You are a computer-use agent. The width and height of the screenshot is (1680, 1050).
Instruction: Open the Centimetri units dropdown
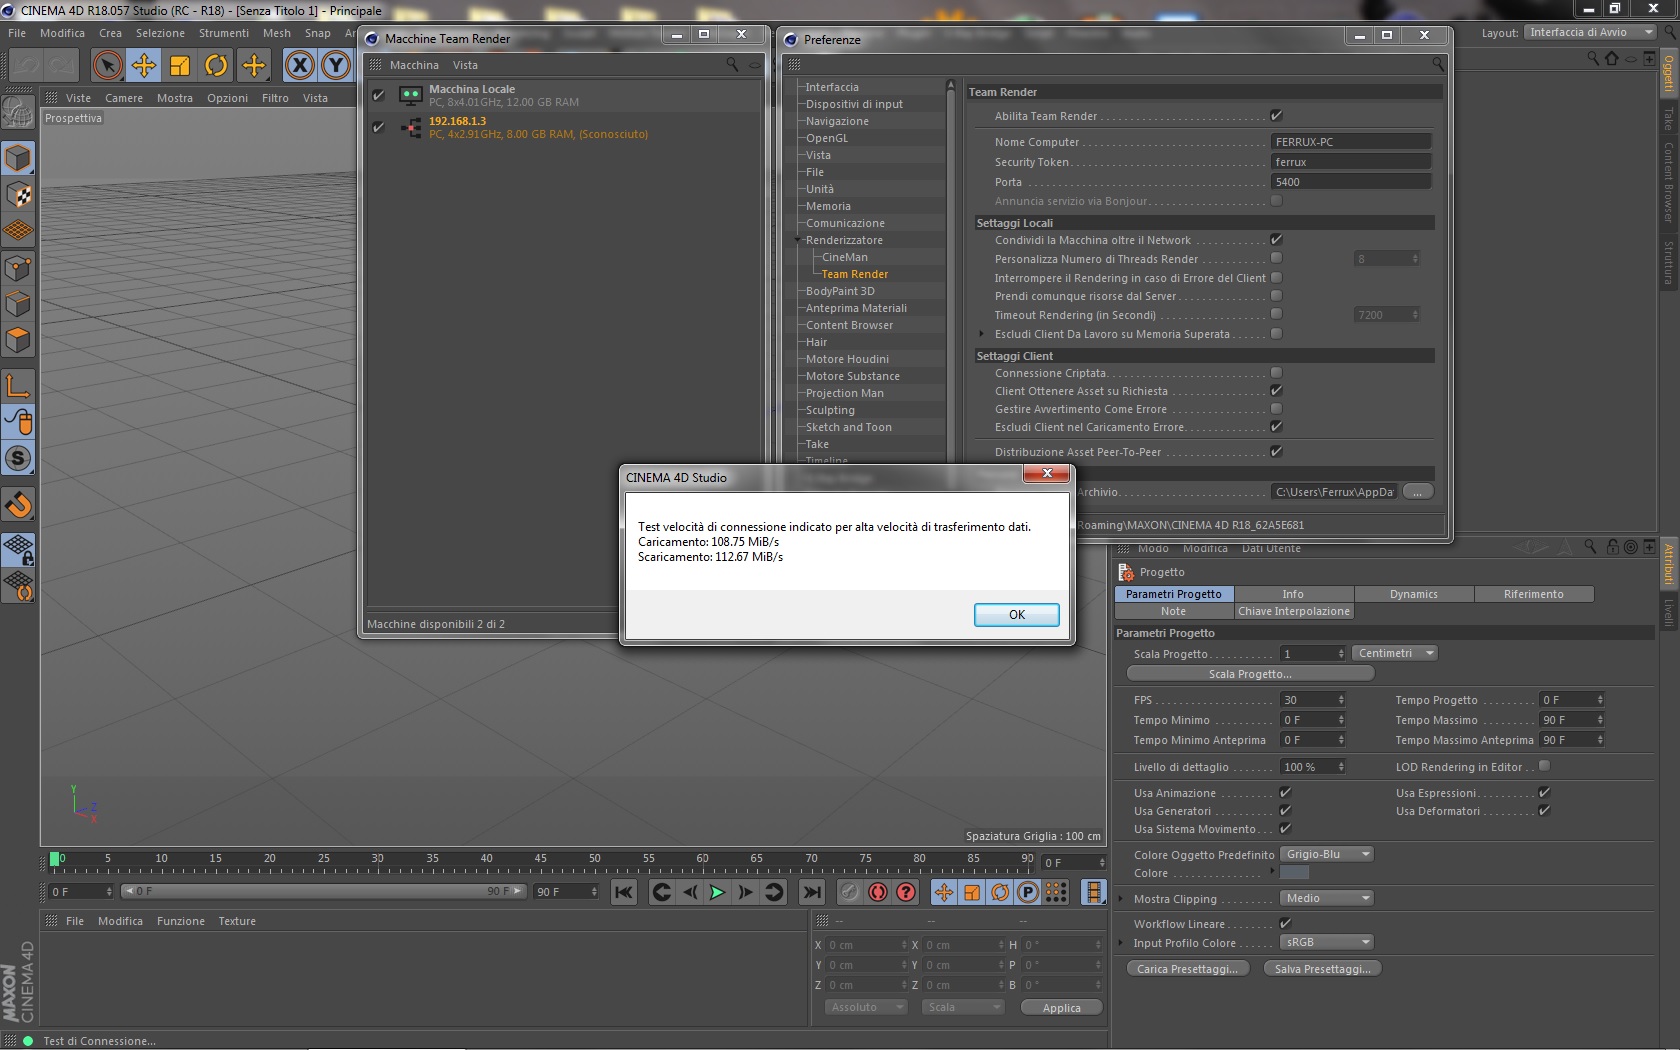coord(1395,653)
